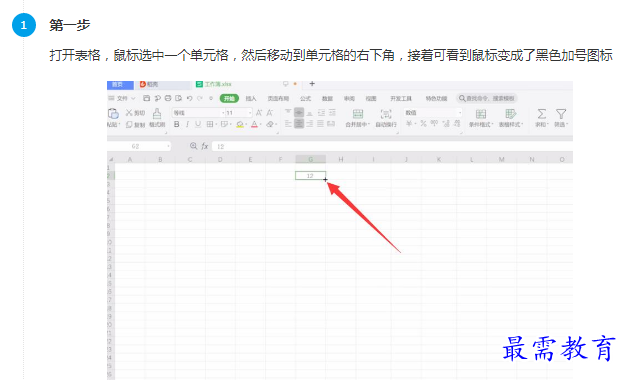The image size is (624, 380).
Task: Open the 首页 home document tab
Action: click(120, 85)
